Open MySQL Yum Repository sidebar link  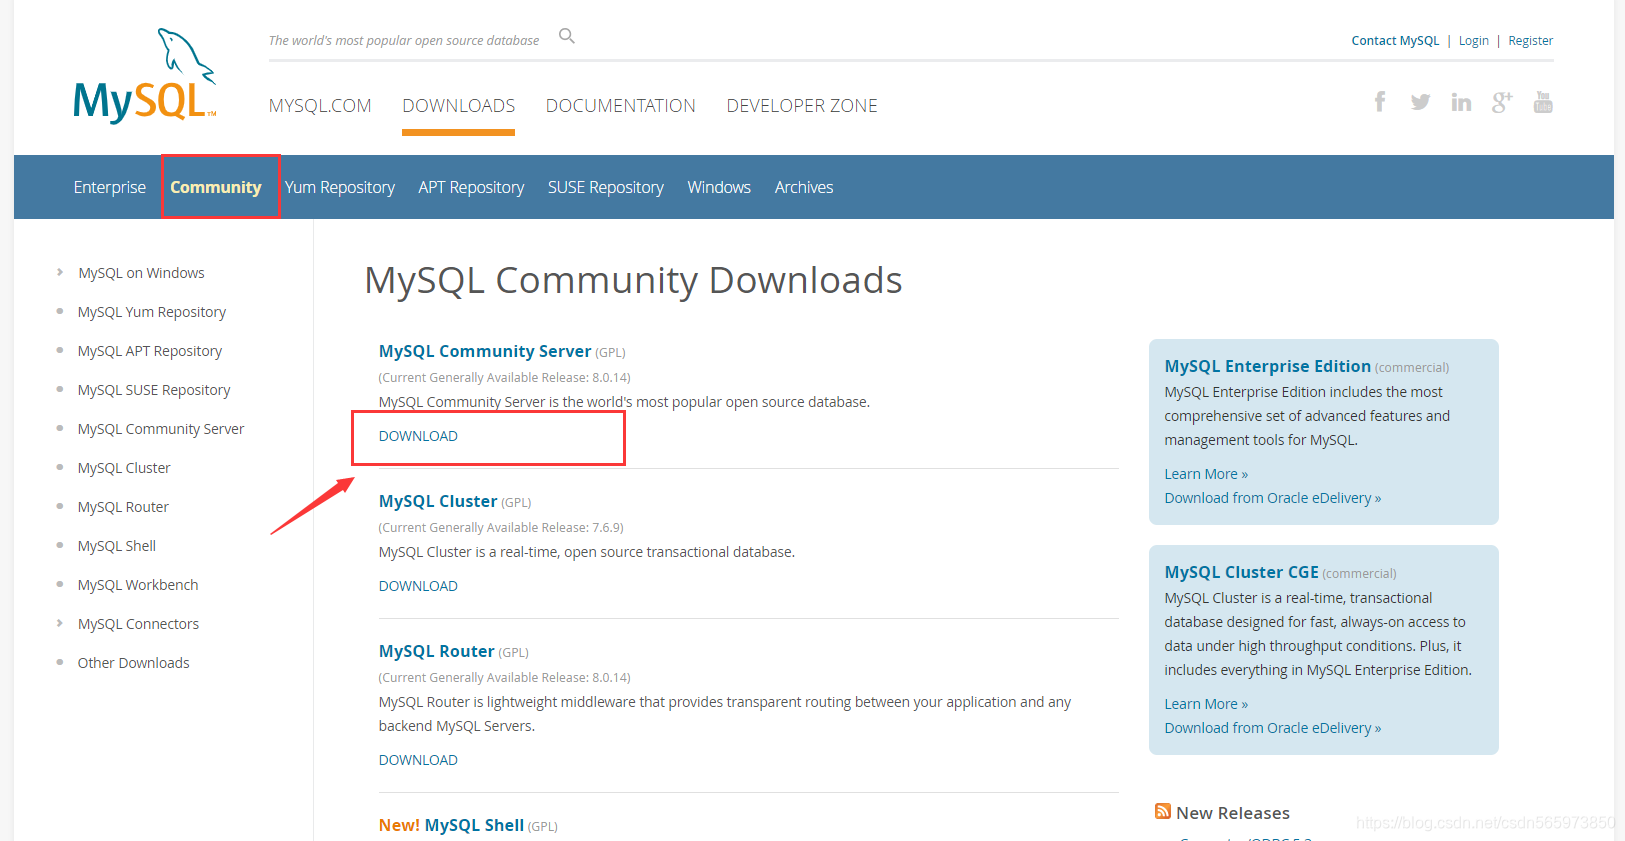pyautogui.click(x=152, y=312)
